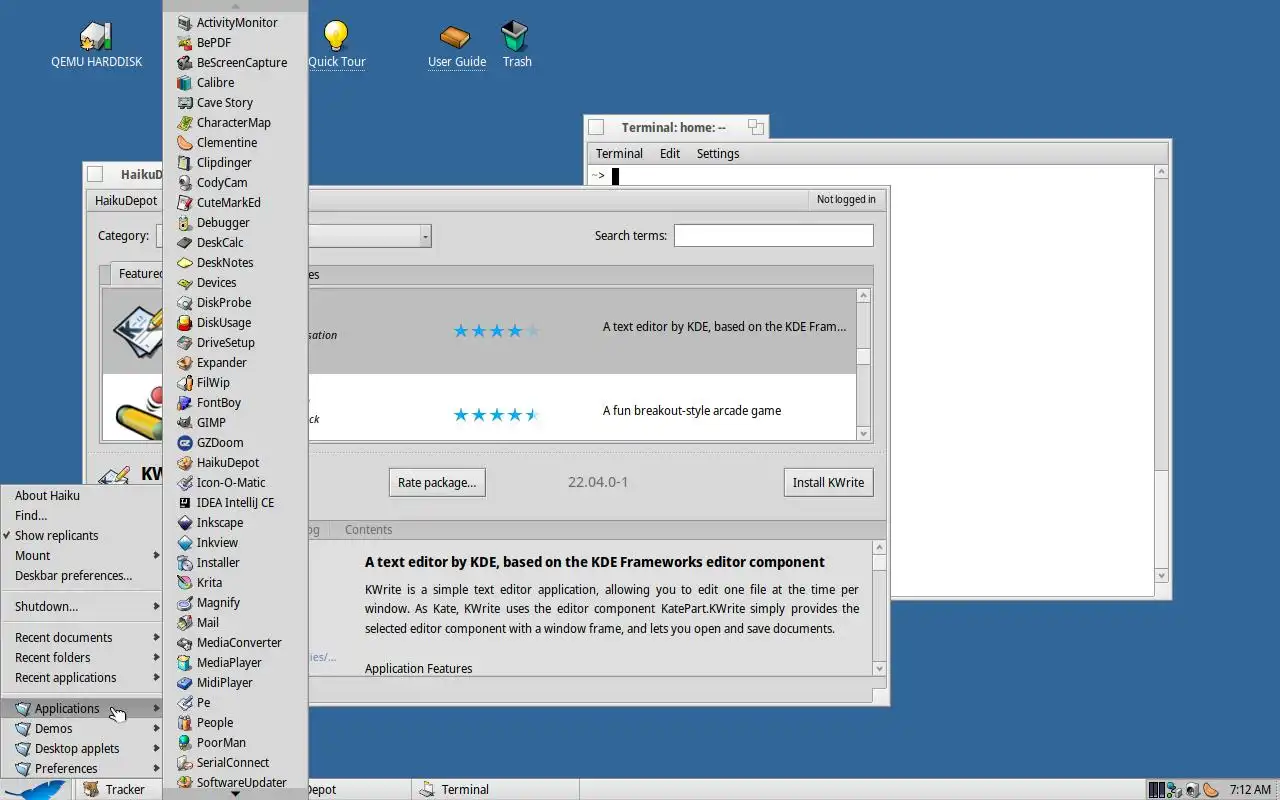Open MediaPlayer from applications menu
The height and width of the screenshot is (800, 1280).
click(x=235, y=662)
